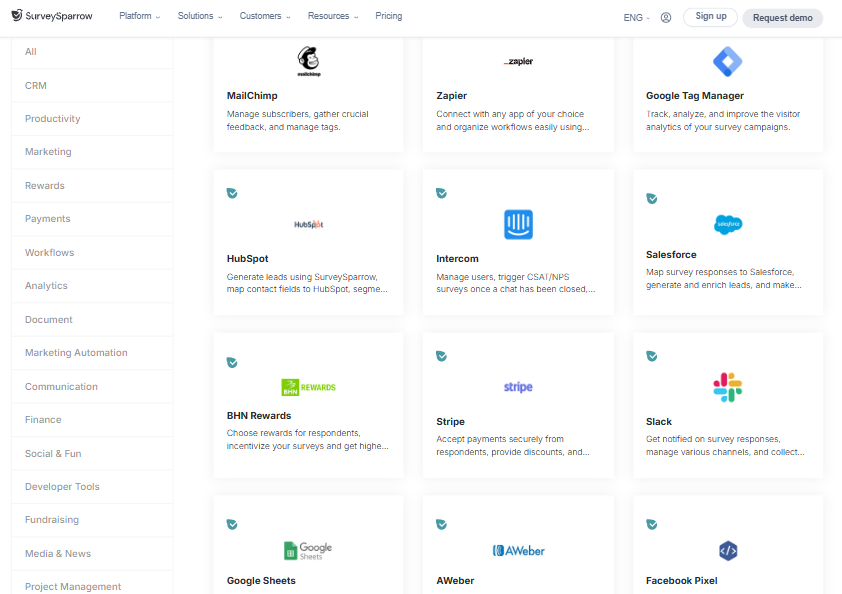Screen dimensions: 842x594
Task: Open the ENG language dropdown
Action: tap(636, 18)
